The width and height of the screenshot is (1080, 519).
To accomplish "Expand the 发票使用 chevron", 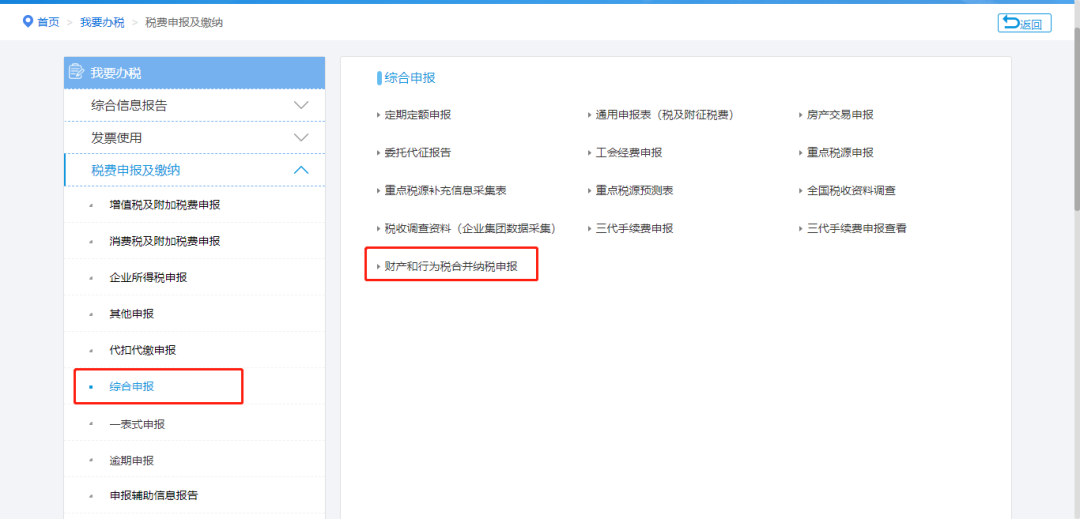I will [x=301, y=138].
